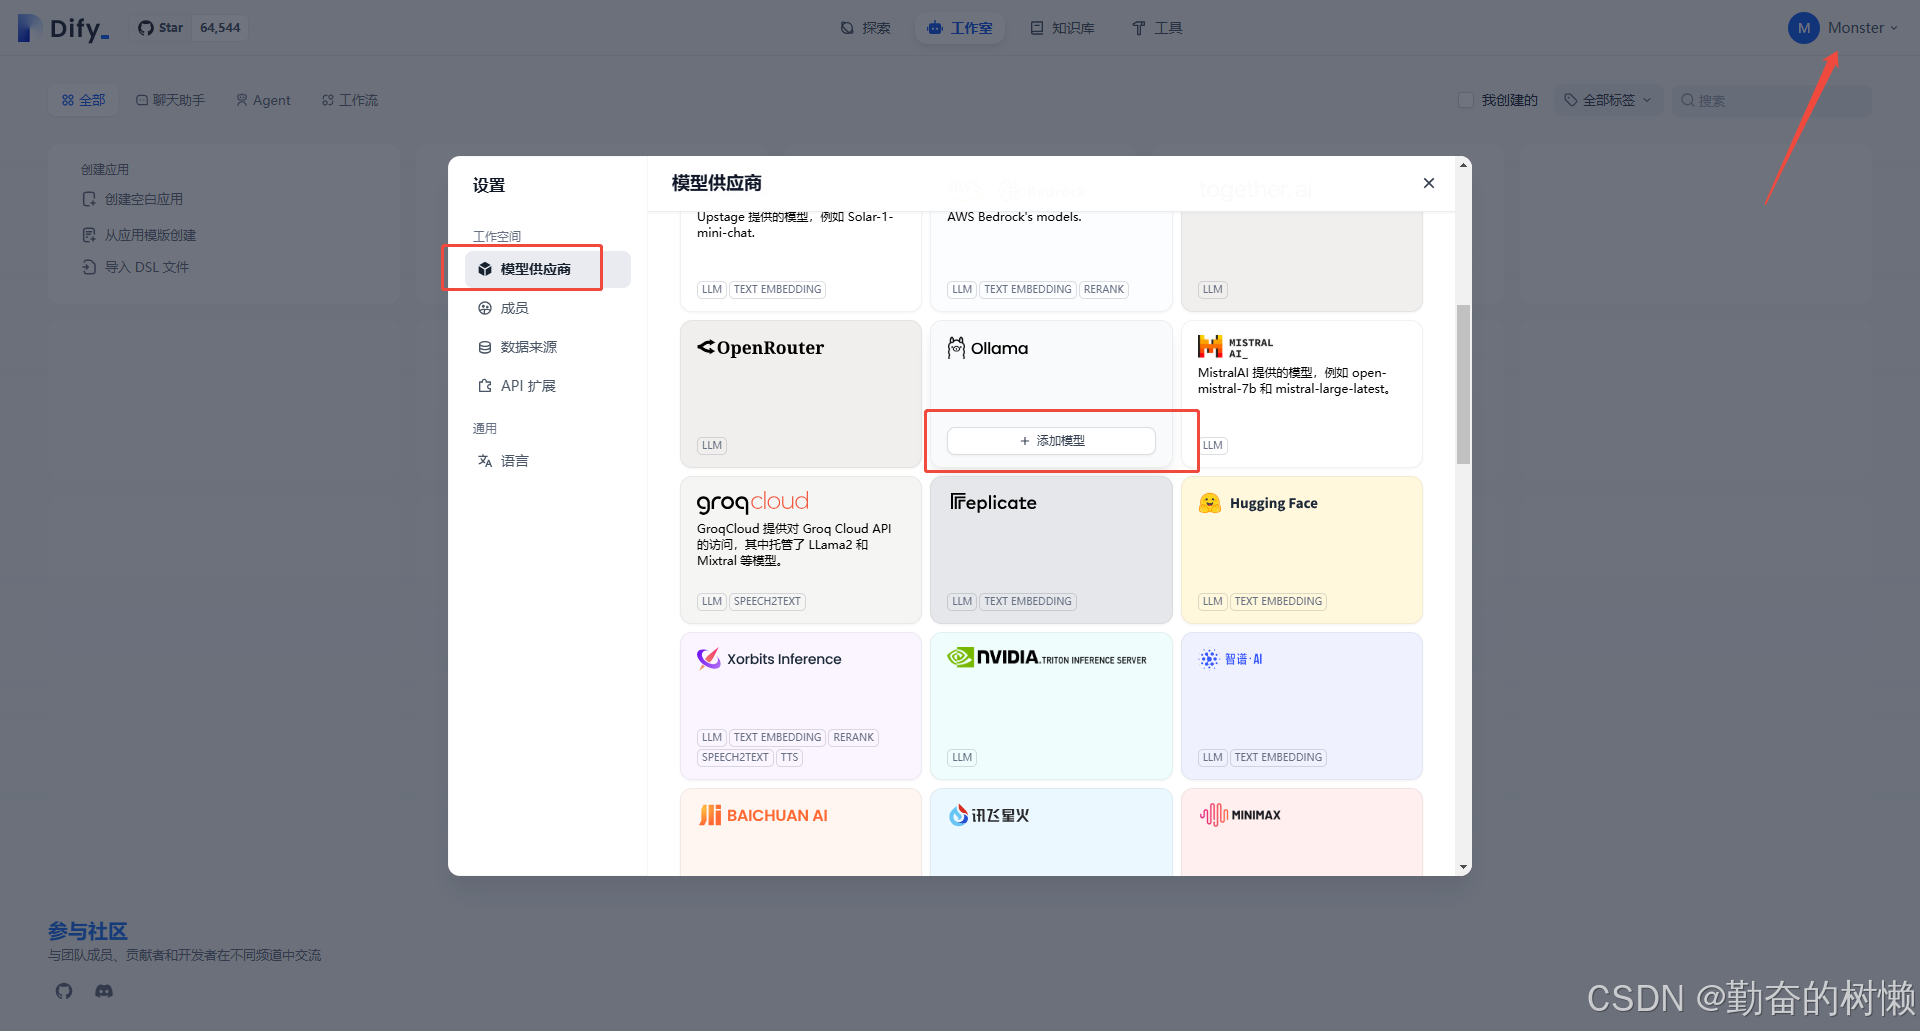The image size is (1920, 1031).
Task: Click OpenRouter LLM tag
Action: point(712,445)
